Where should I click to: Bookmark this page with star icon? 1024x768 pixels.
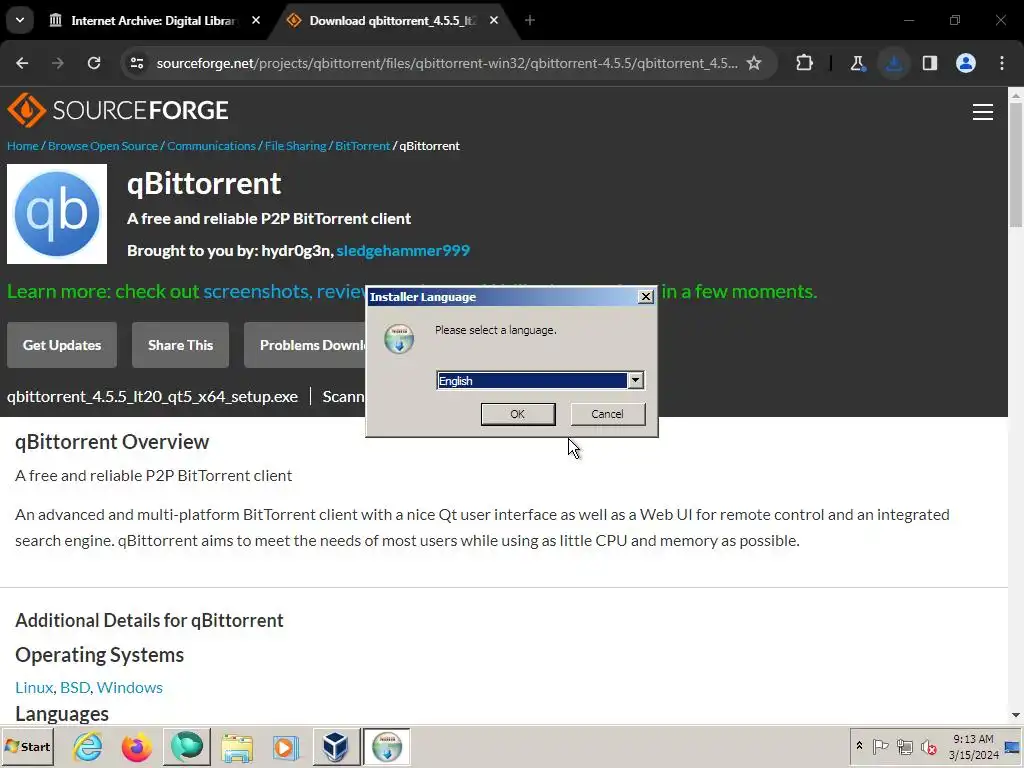(x=754, y=63)
